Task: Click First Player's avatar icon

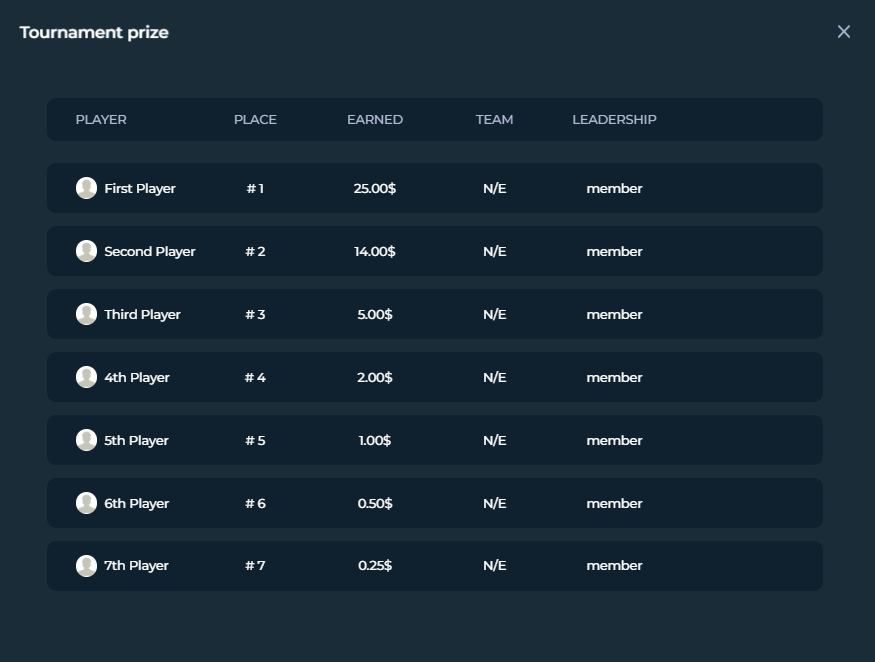Action: (86, 188)
